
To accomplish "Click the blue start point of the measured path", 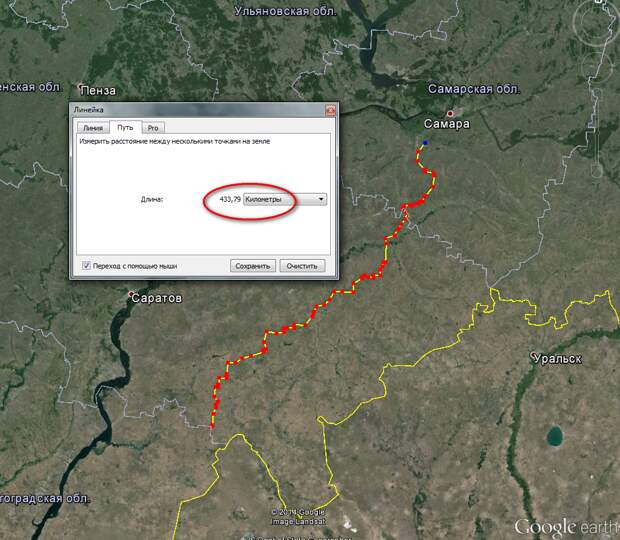I will click(425, 143).
